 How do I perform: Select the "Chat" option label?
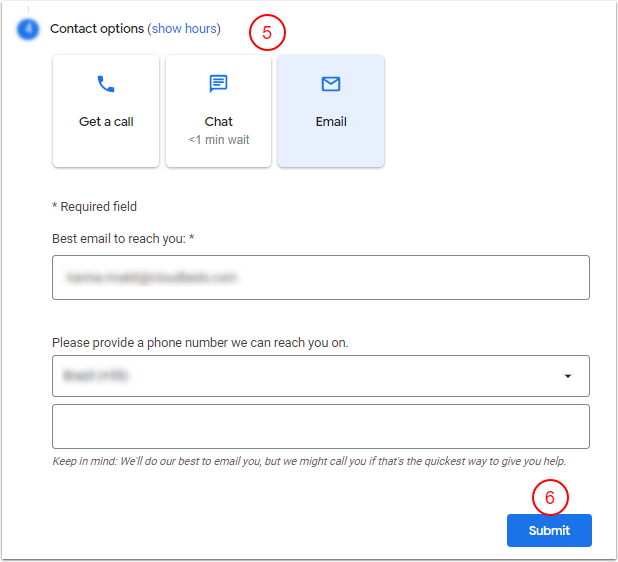[218, 122]
